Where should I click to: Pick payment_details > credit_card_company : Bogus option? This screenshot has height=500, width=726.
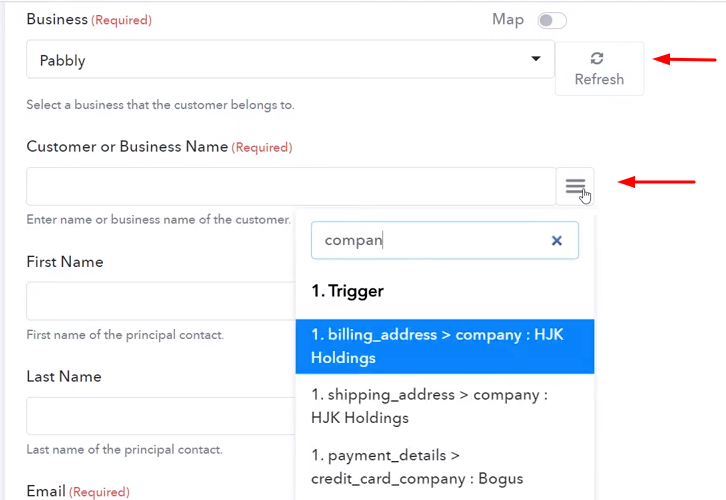pos(444,467)
